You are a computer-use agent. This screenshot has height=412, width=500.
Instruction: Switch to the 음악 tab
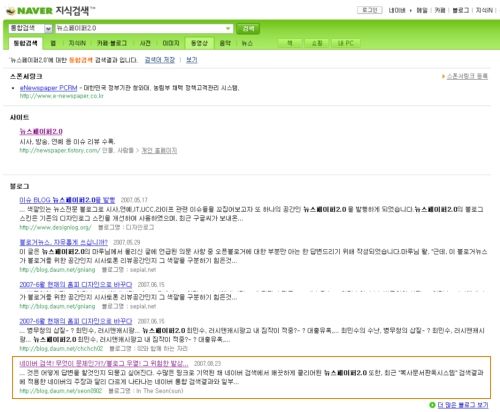point(225,43)
